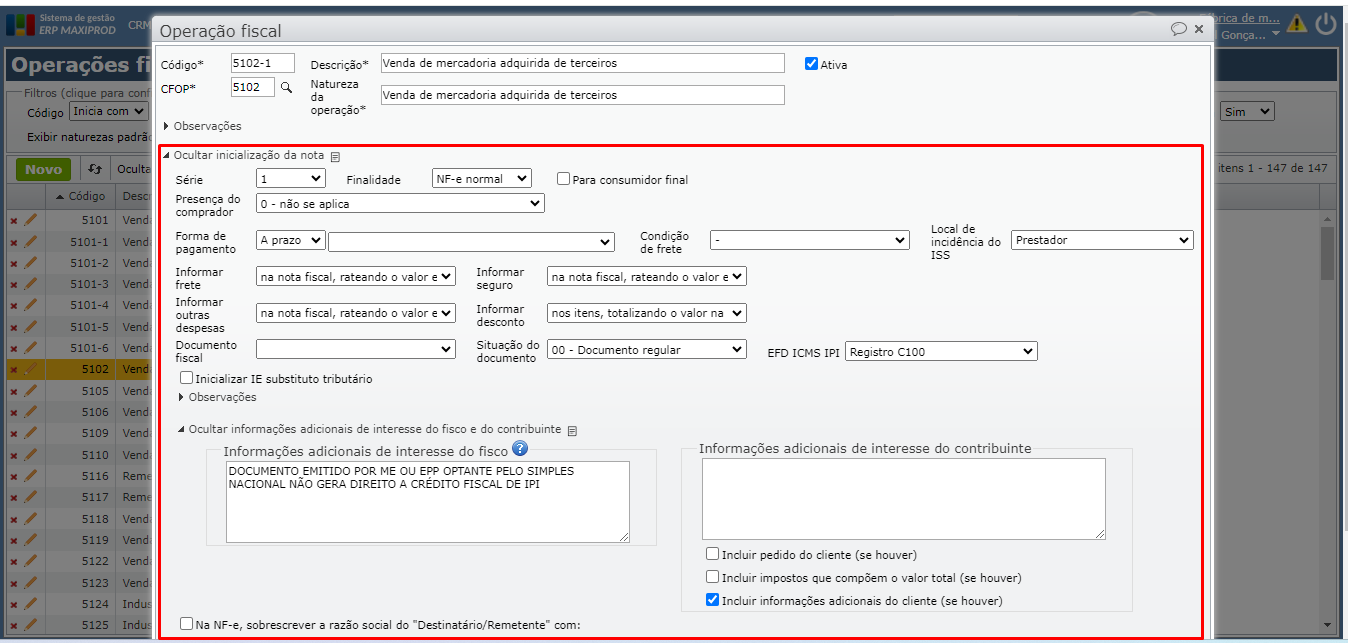
Task: Click the Código input field
Action: pyautogui.click(x=263, y=63)
